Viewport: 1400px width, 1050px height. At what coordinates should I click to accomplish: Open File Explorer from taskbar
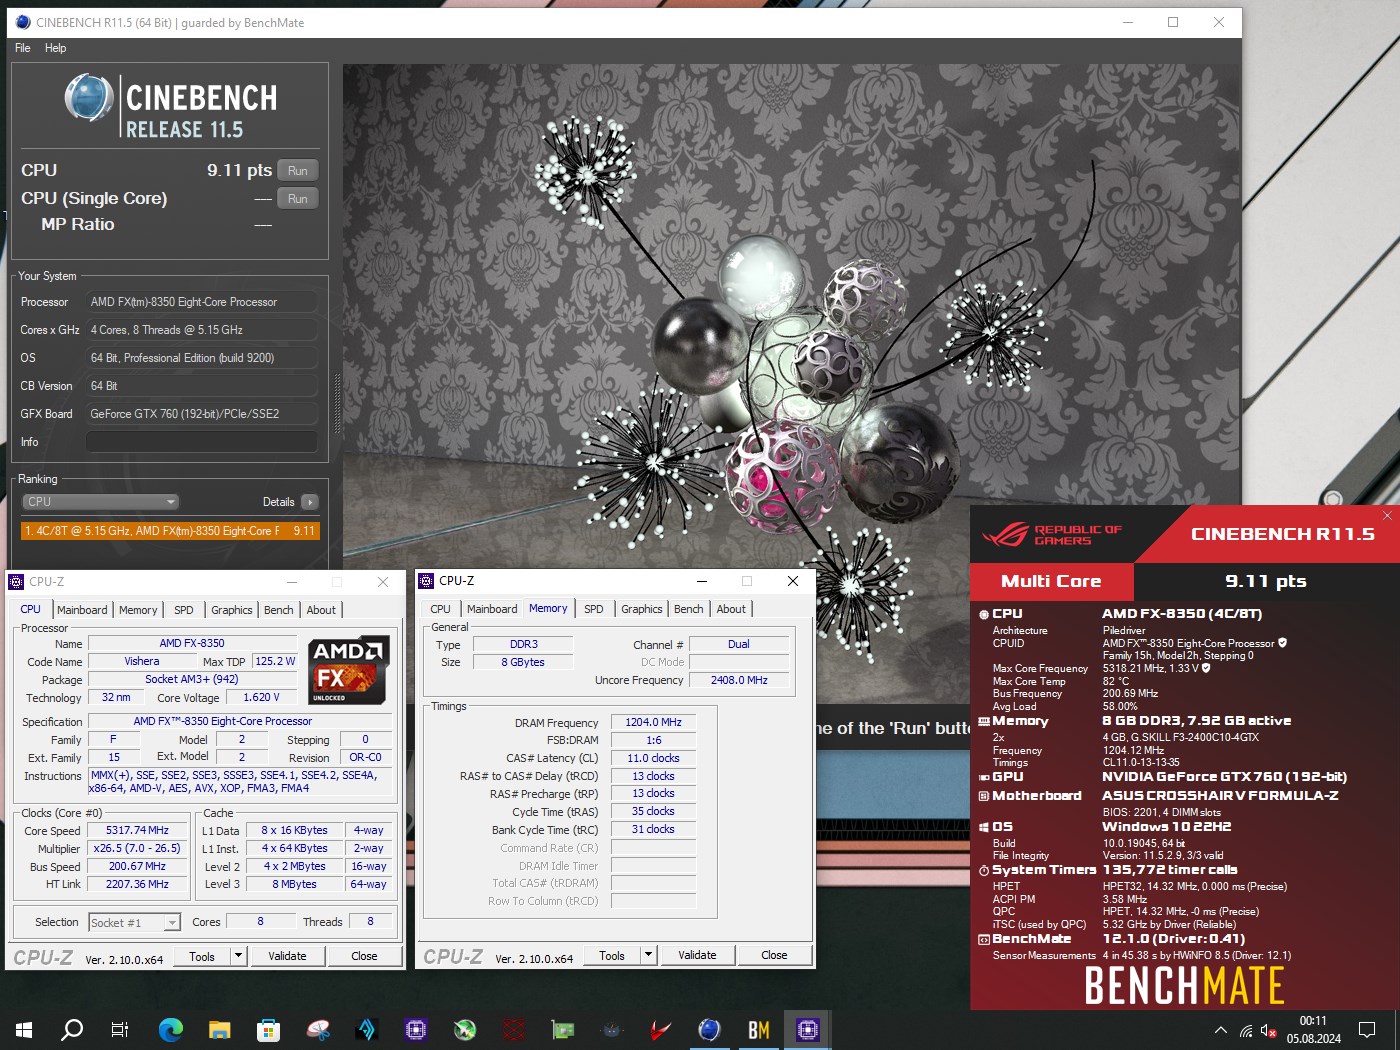tap(219, 1029)
